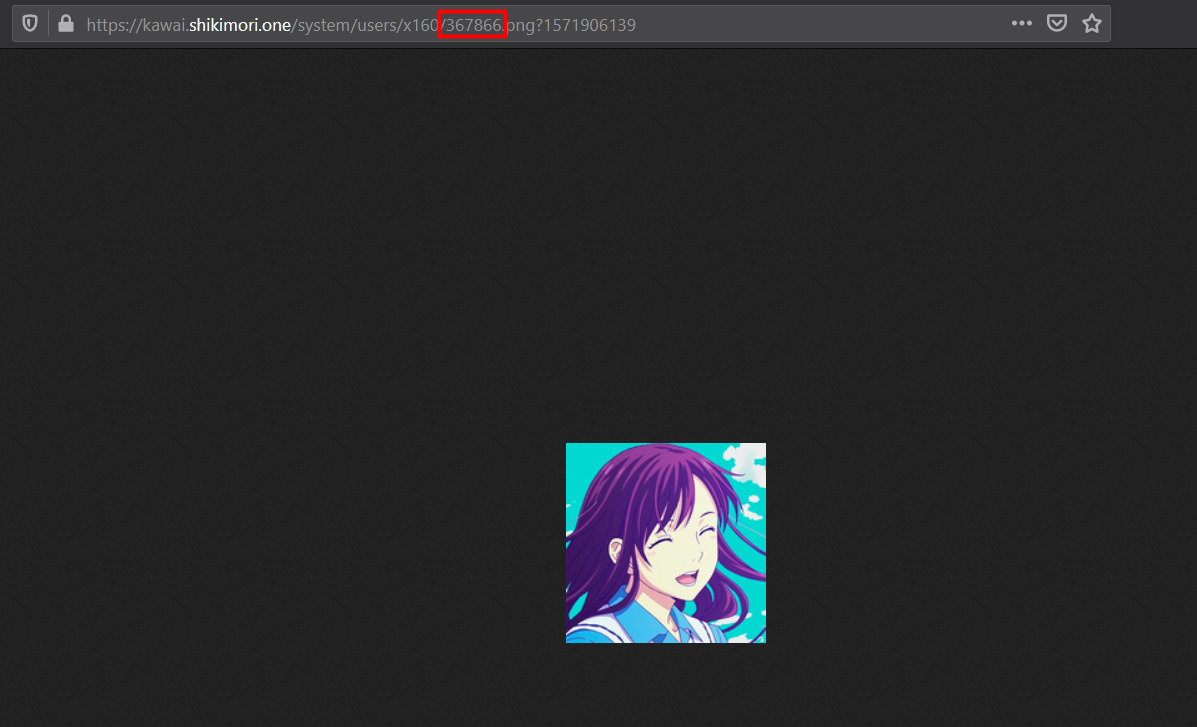1197x727 pixels.
Task: Bookmark this page with the star icon
Action: [1092, 24]
